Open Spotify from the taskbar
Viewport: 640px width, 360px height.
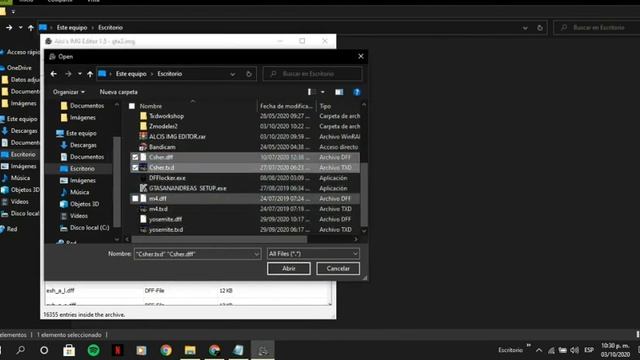pos(93,350)
